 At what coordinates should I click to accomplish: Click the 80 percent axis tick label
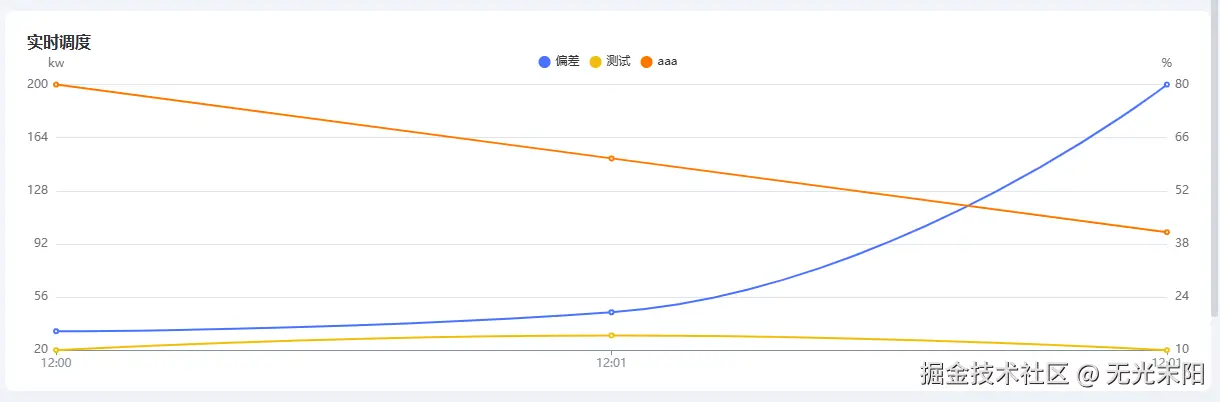coord(1182,84)
